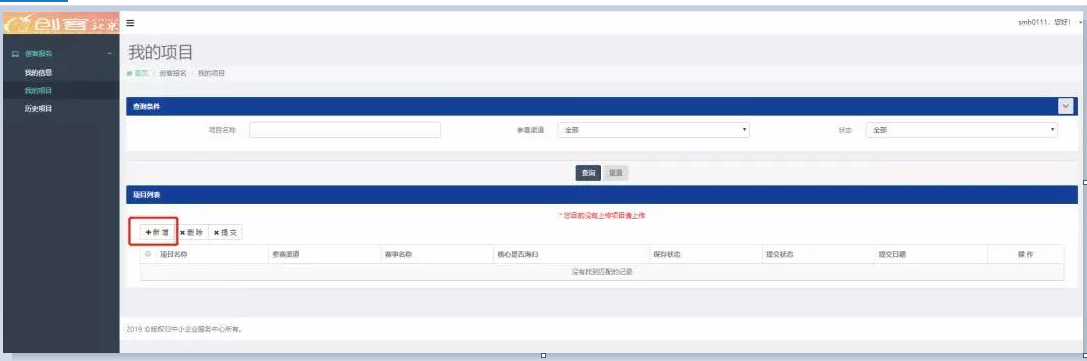Click the 新增 add button

(x=157, y=233)
